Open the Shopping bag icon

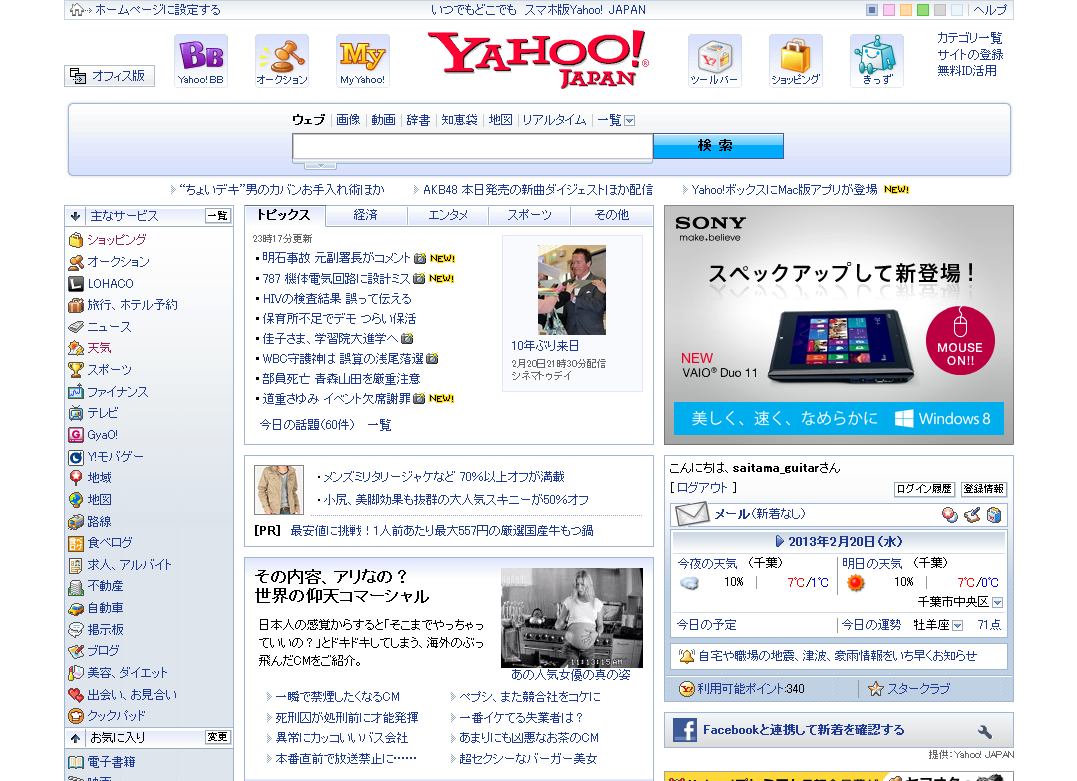[x=795, y=61]
